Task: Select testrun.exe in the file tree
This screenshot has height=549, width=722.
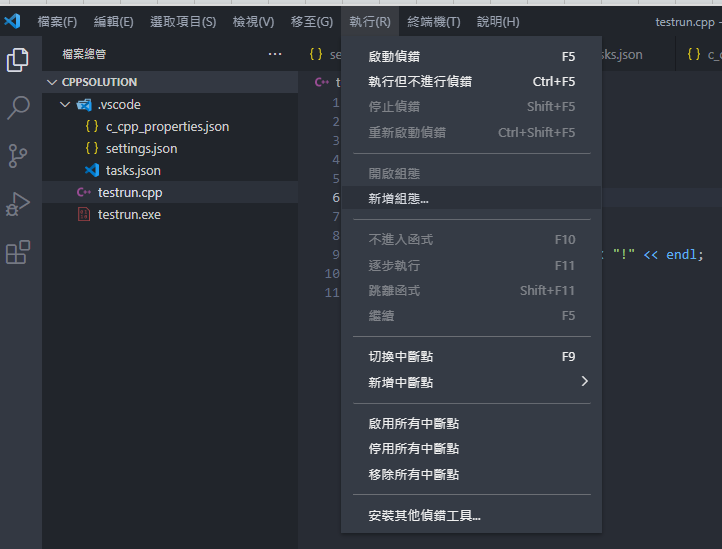Action: [129, 214]
